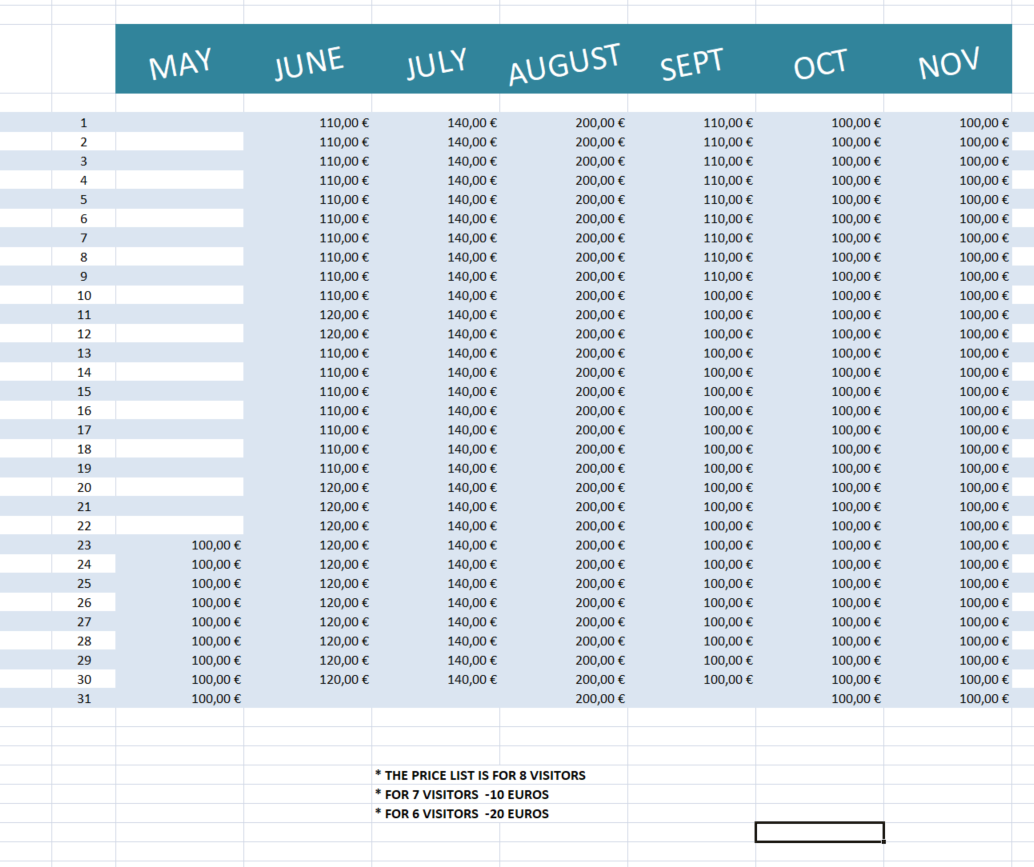Viewport: 1034px width, 867px height.
Task: Select June price 120,00 € on day 11
Action: 344,314
